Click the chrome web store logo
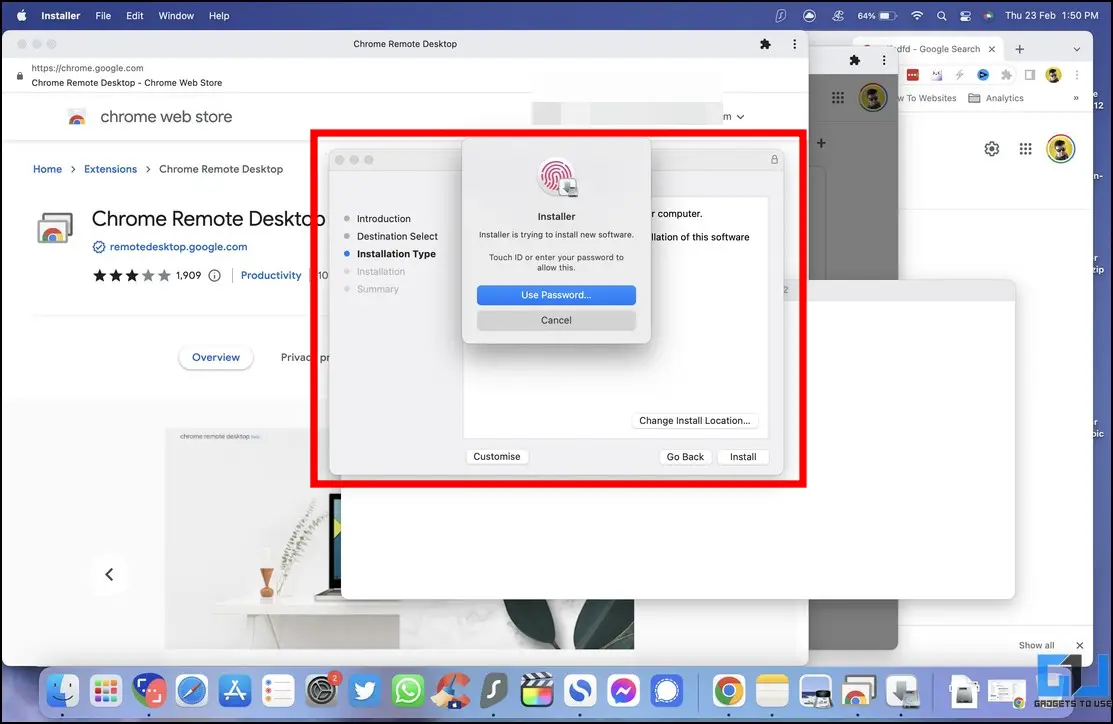 coord(77,117)
